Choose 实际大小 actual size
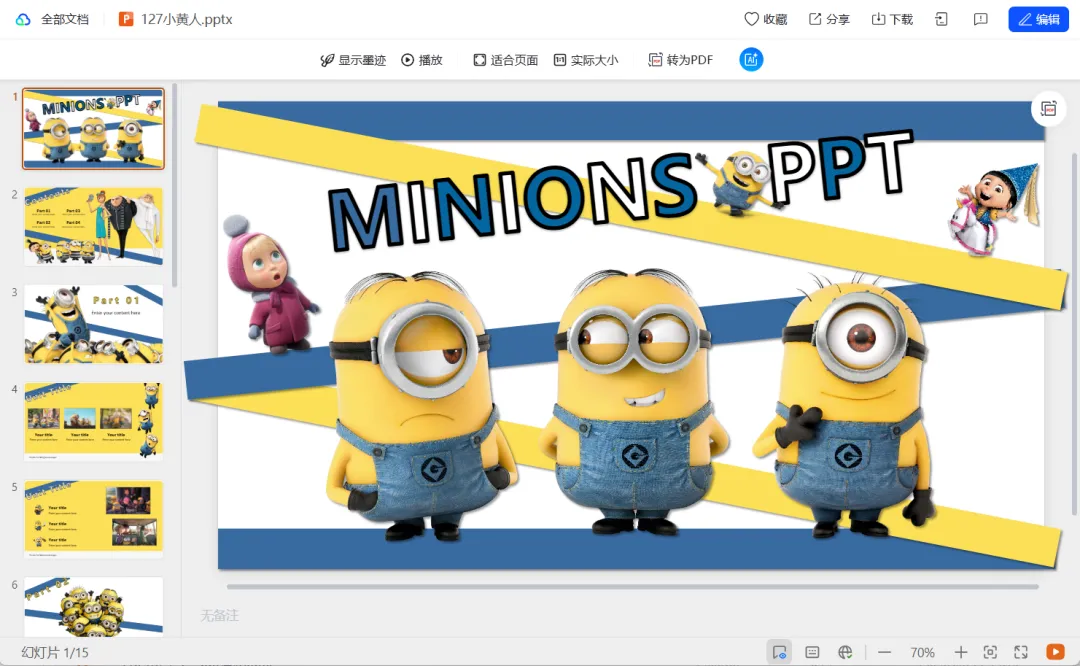 pos(585,60)
